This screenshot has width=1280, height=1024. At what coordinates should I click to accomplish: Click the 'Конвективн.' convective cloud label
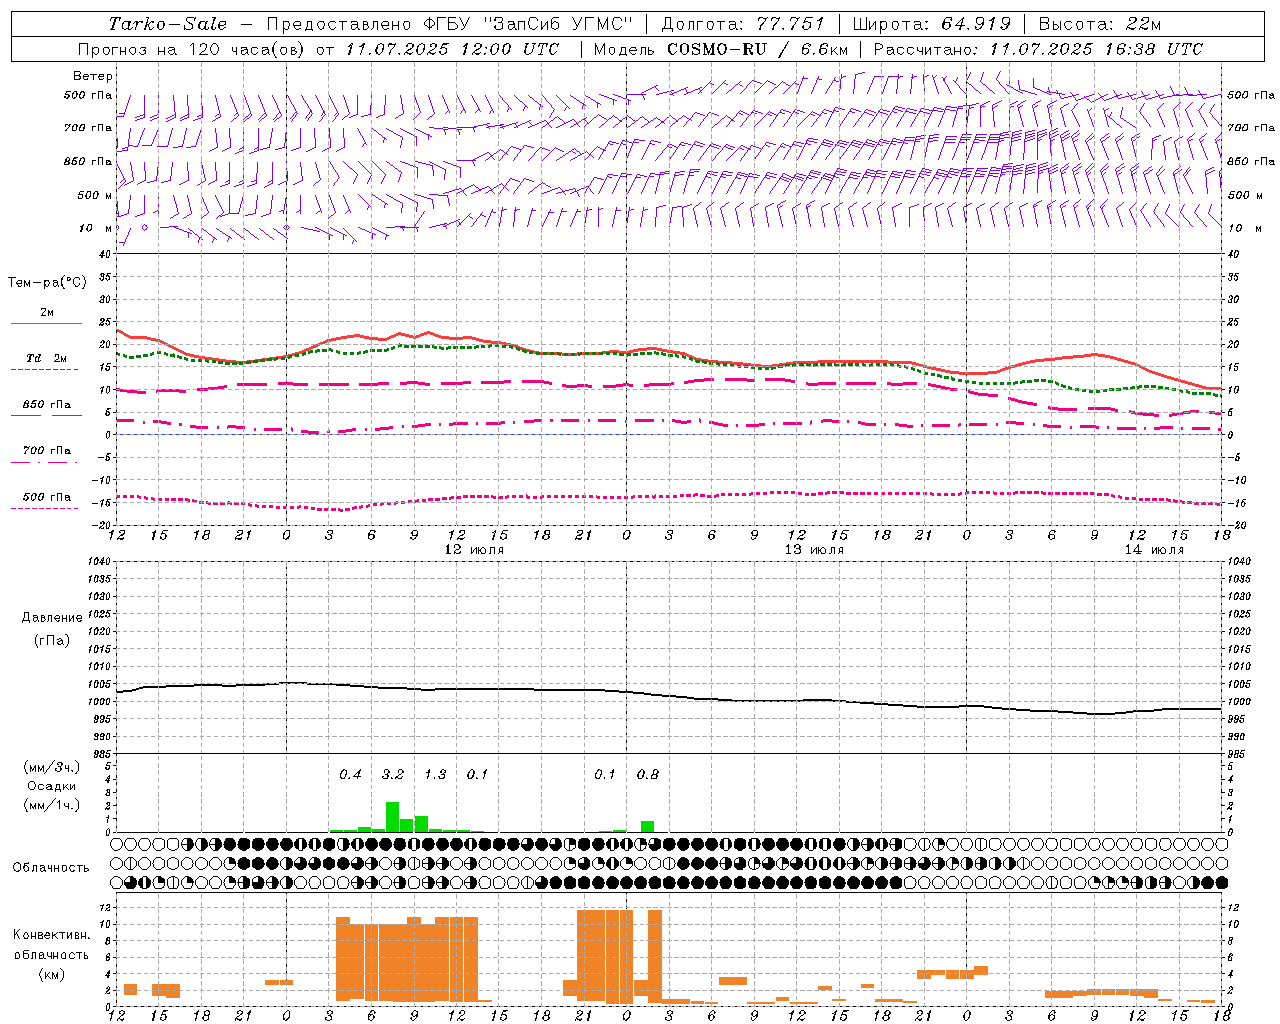click(x=51, y=935)
